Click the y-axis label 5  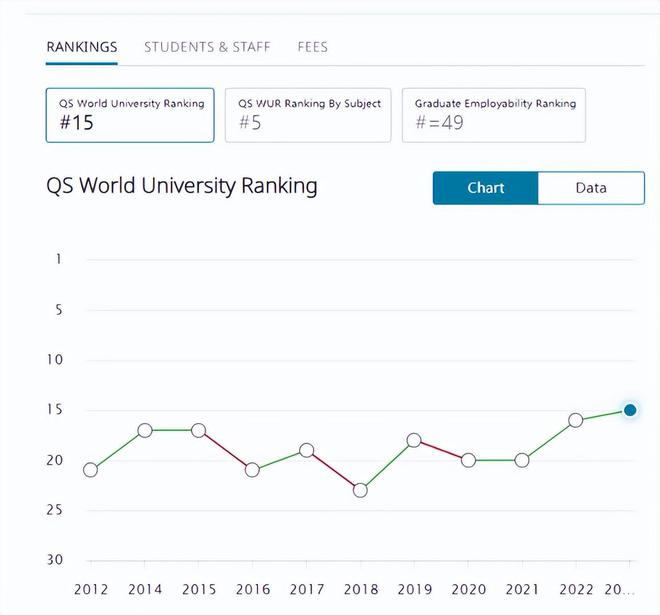[59, 310]
